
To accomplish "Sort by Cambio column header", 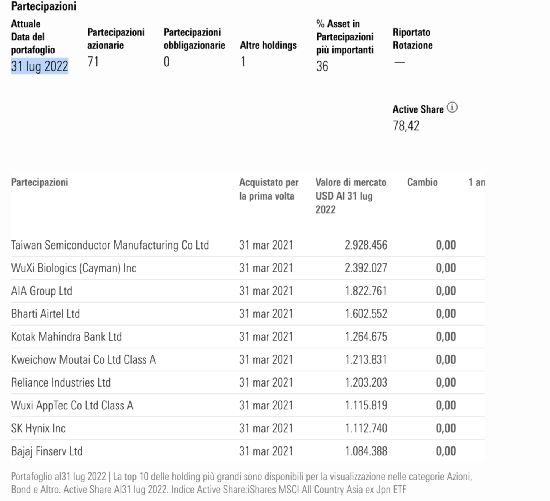I will [x=422, y=182].
